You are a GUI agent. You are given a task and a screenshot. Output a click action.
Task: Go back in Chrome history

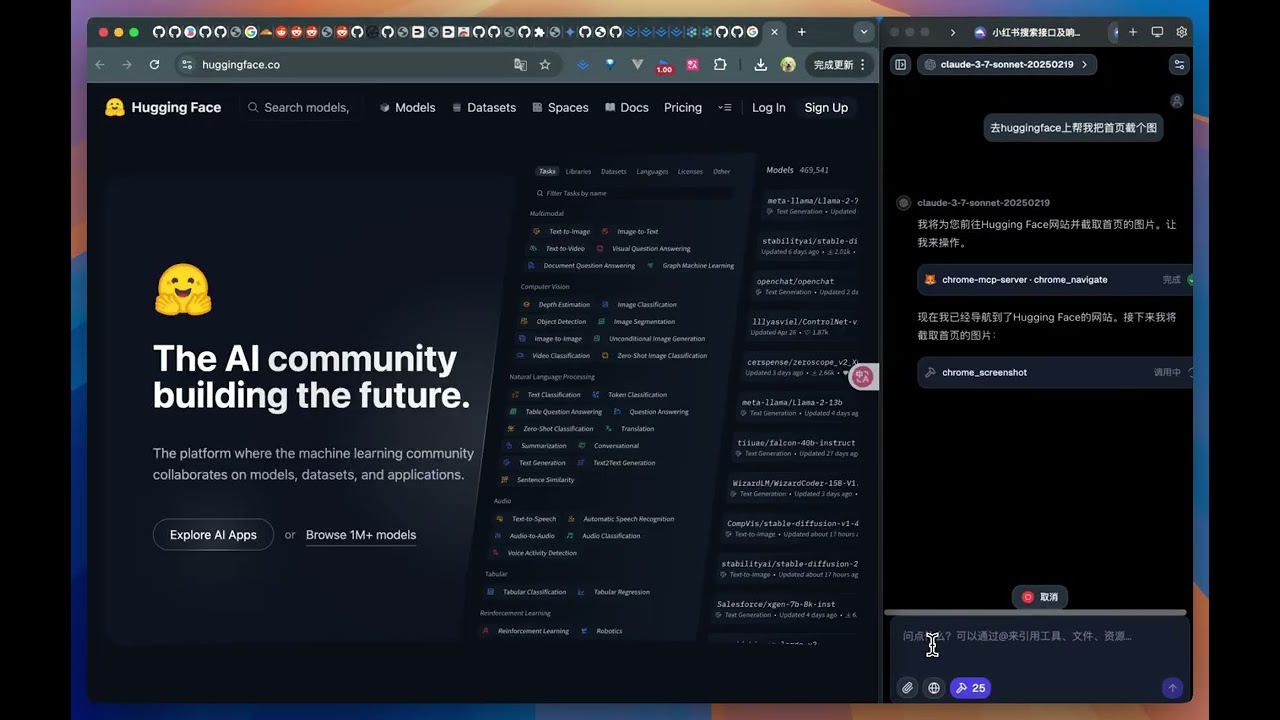[100, 64]
